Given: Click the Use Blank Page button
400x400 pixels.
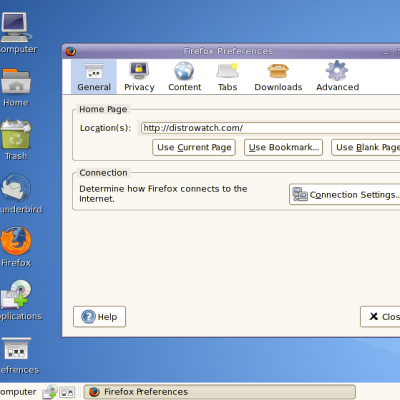Looking at the screenshot, I should click(x=366, y=147).
